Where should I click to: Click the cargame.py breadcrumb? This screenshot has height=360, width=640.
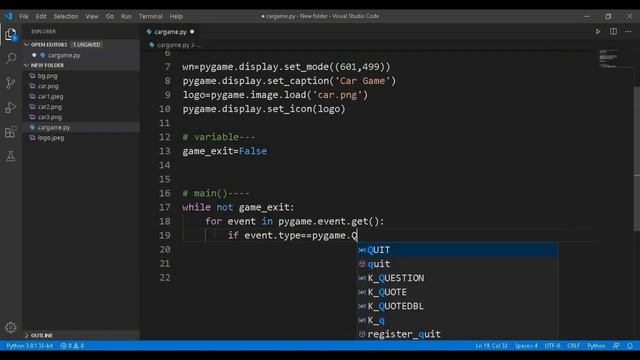(173, 45)
